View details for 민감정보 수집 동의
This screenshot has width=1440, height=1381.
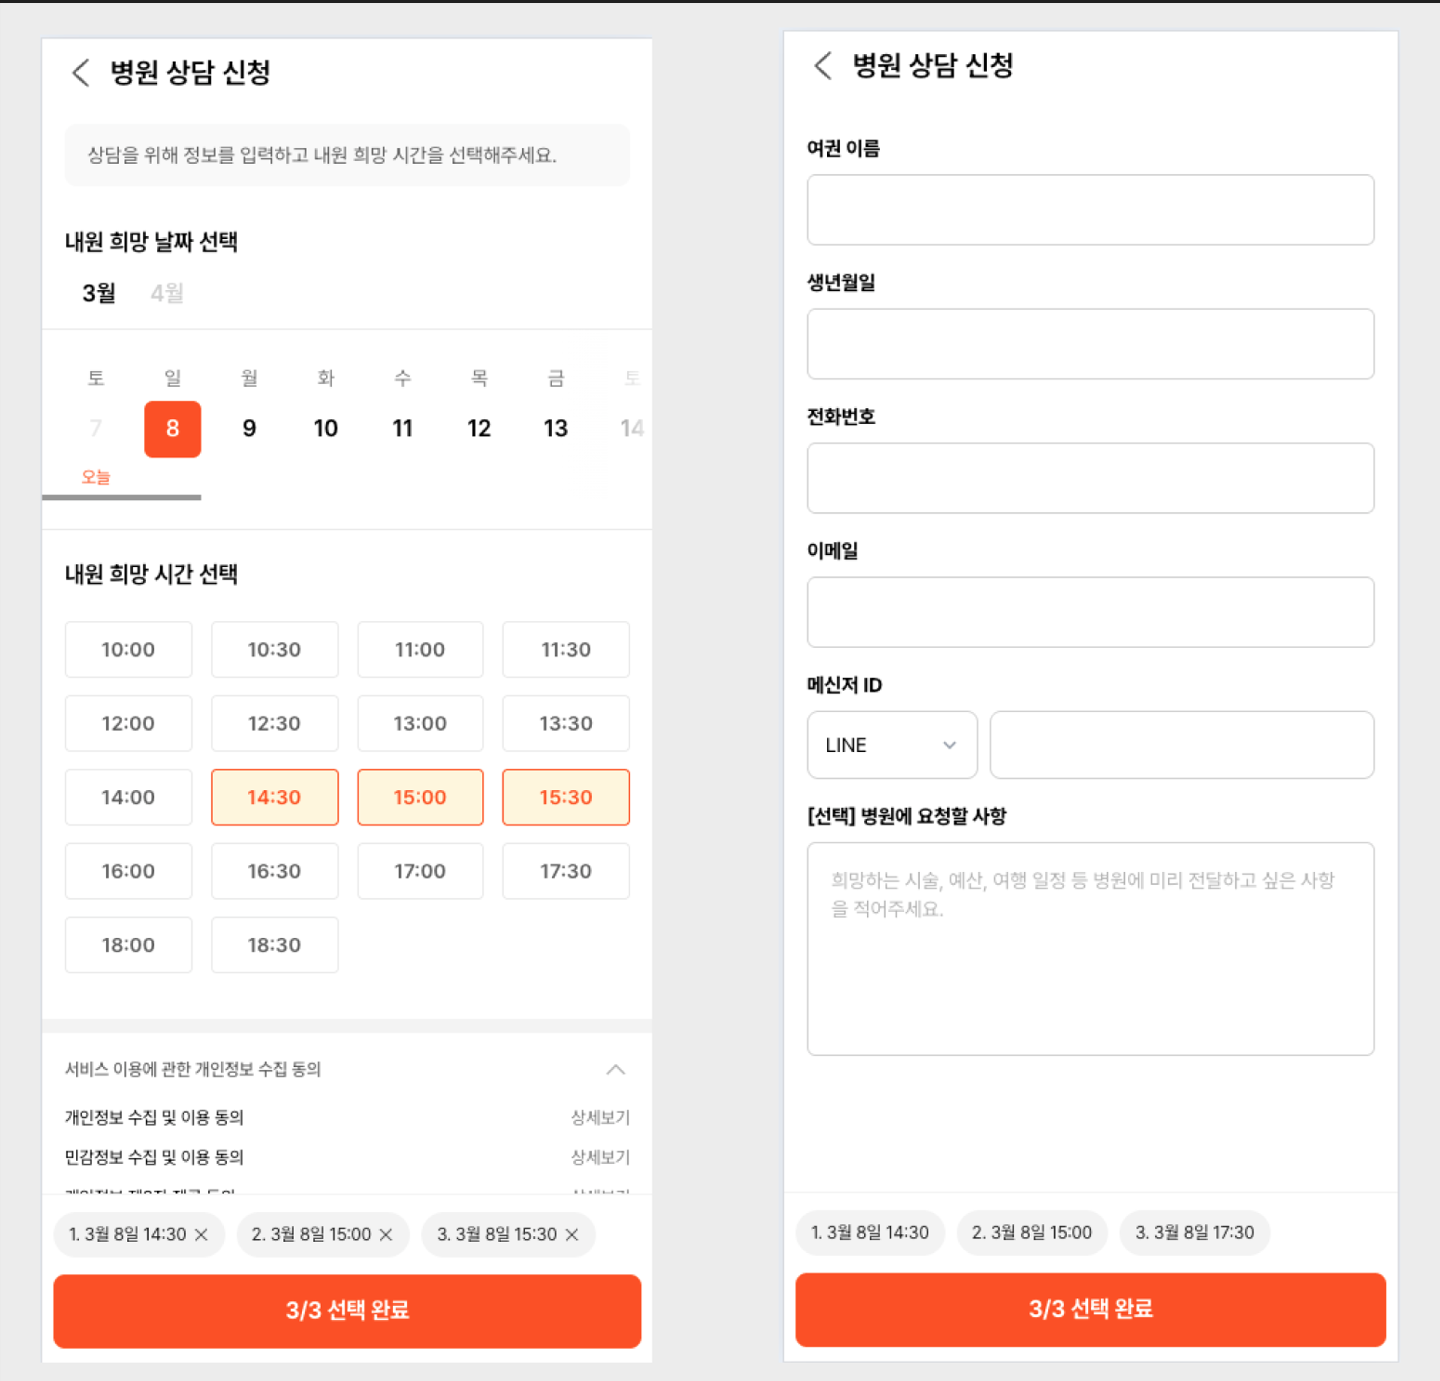point(600,1157)
